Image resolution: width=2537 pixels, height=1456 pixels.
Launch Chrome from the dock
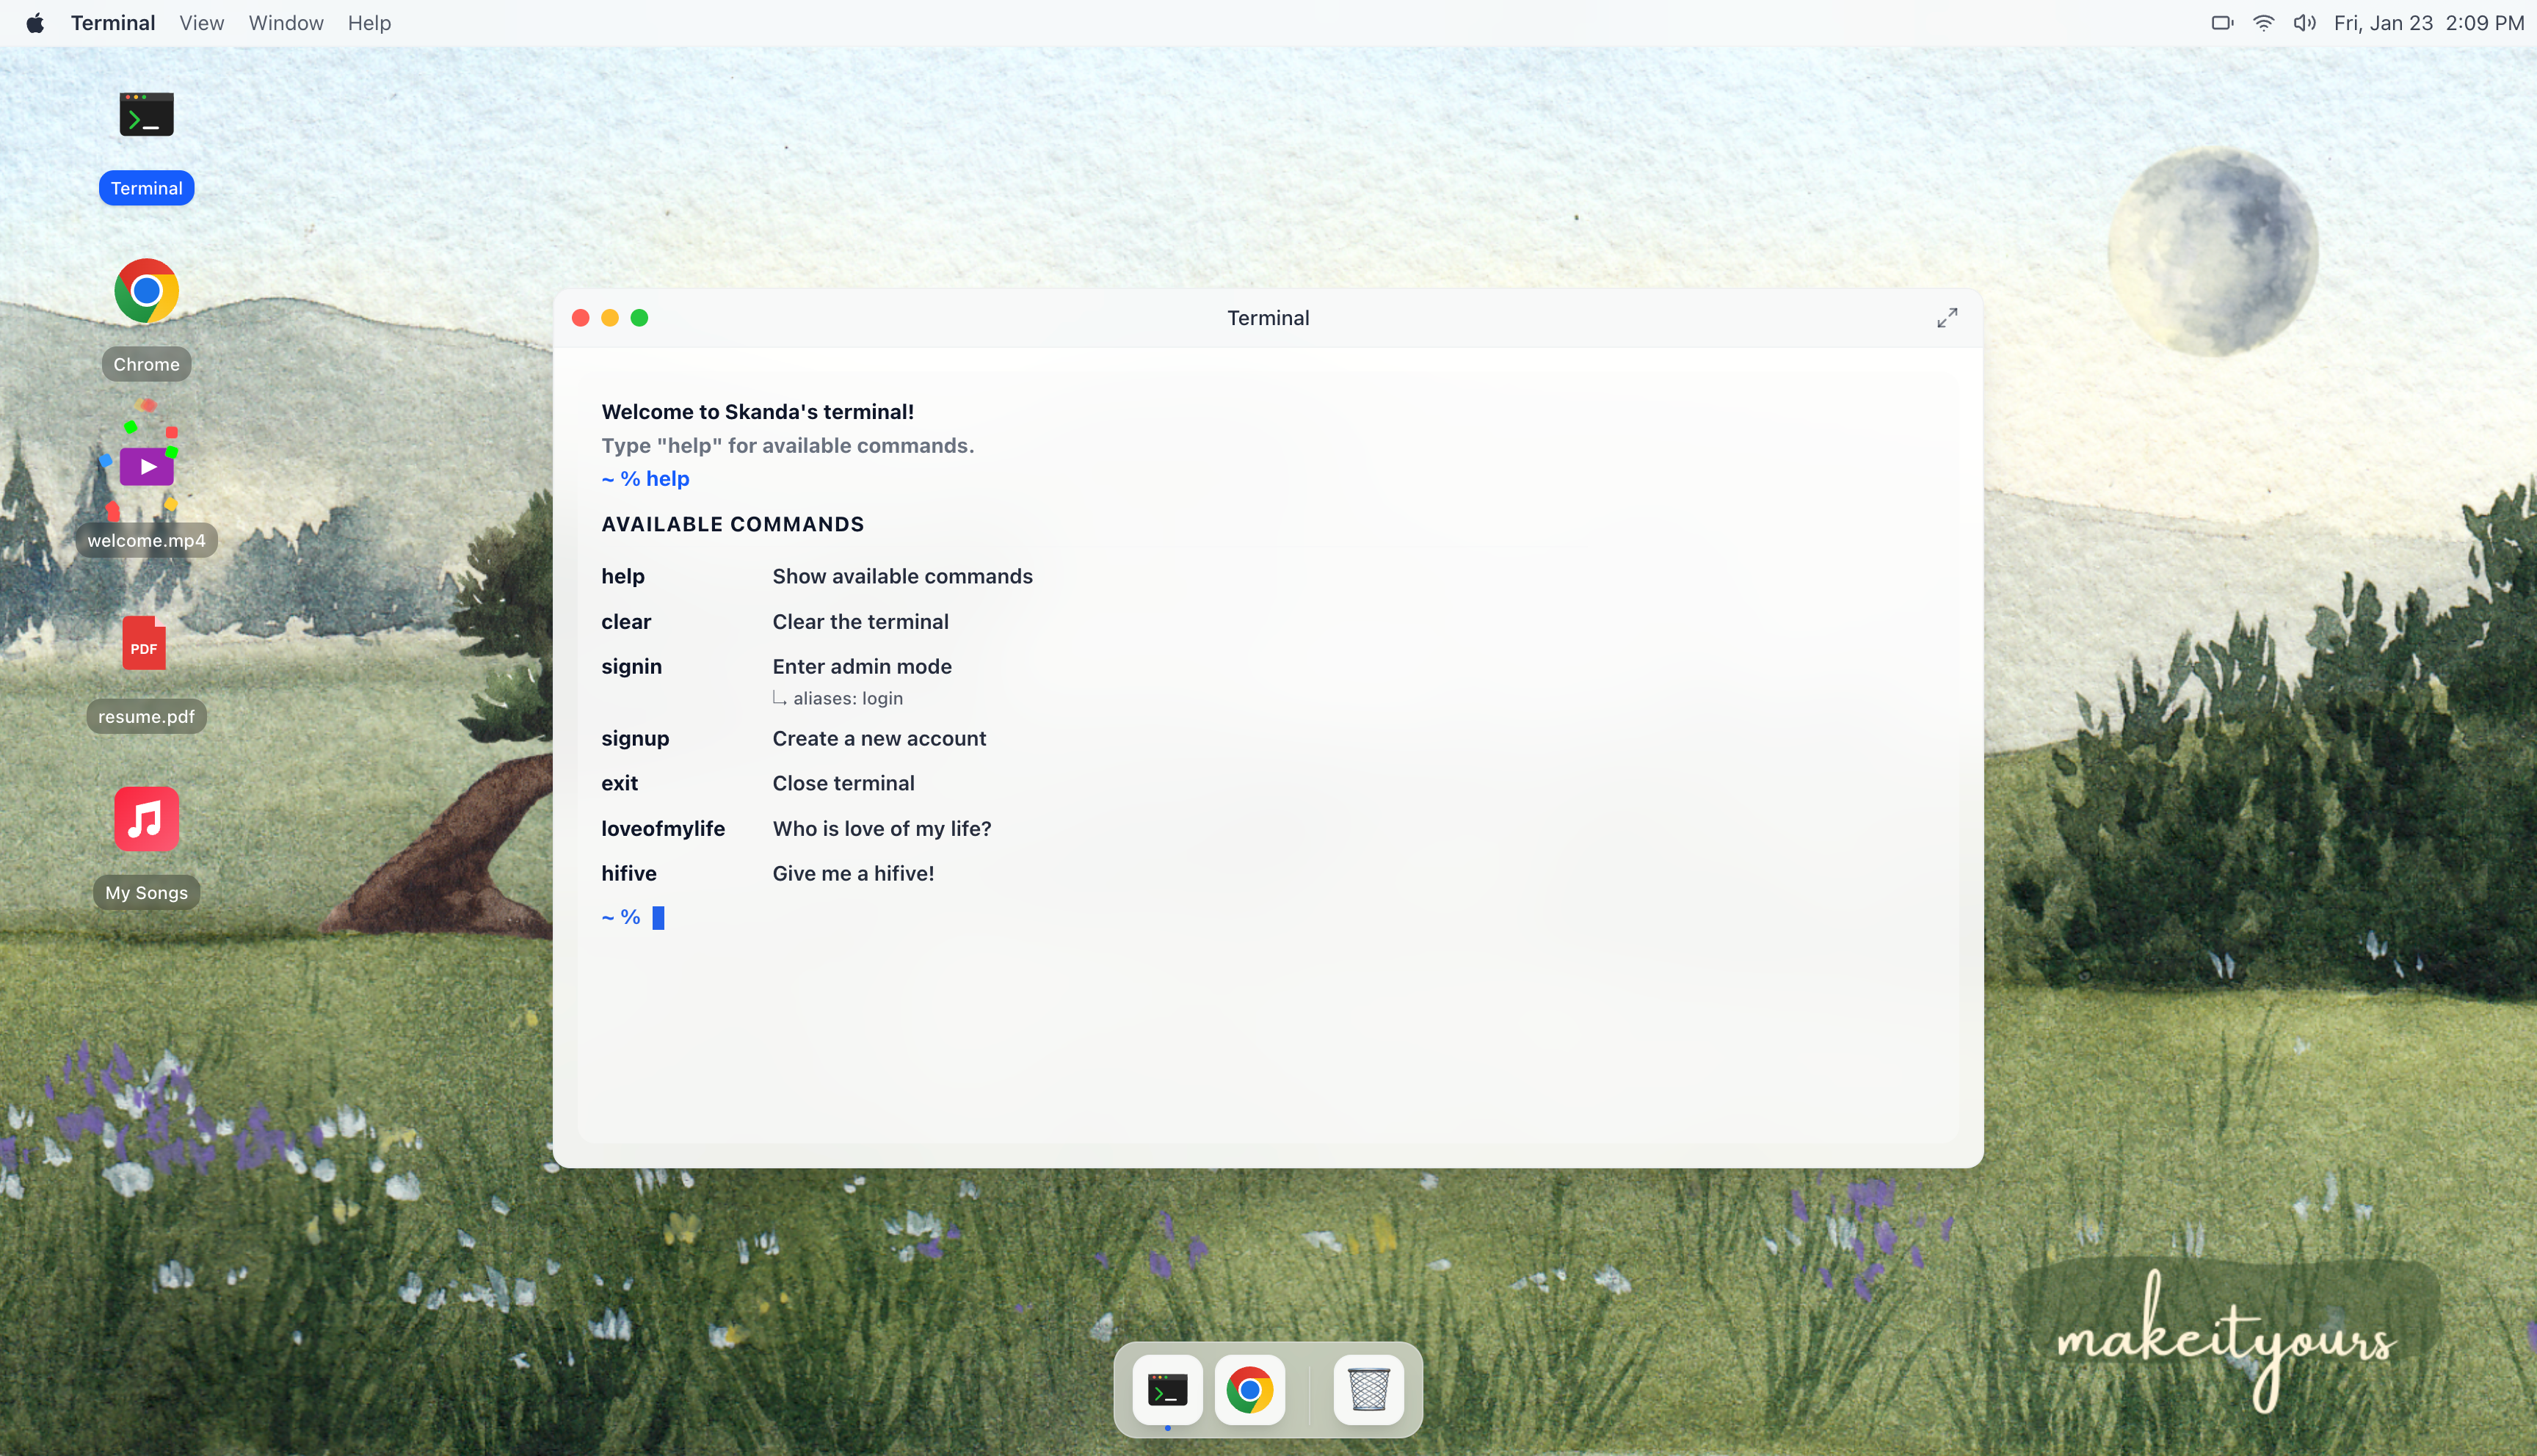pos(1249,1390)
